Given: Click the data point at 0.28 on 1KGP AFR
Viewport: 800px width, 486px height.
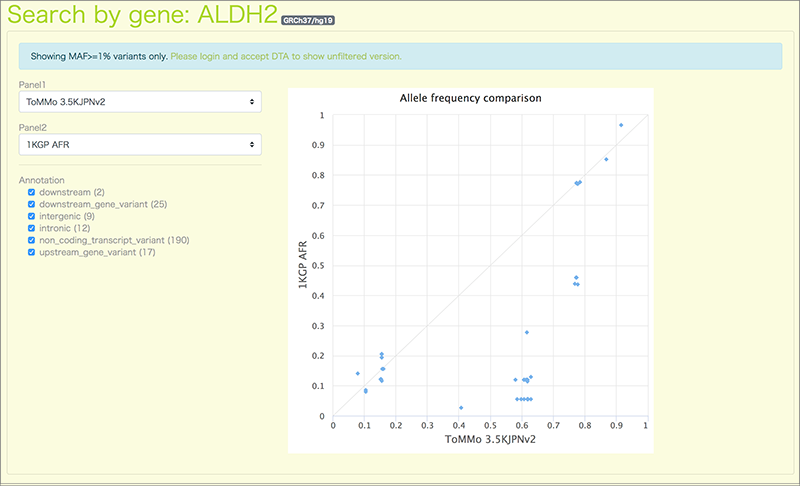Looking at the screenshot, I should point(527,332).
